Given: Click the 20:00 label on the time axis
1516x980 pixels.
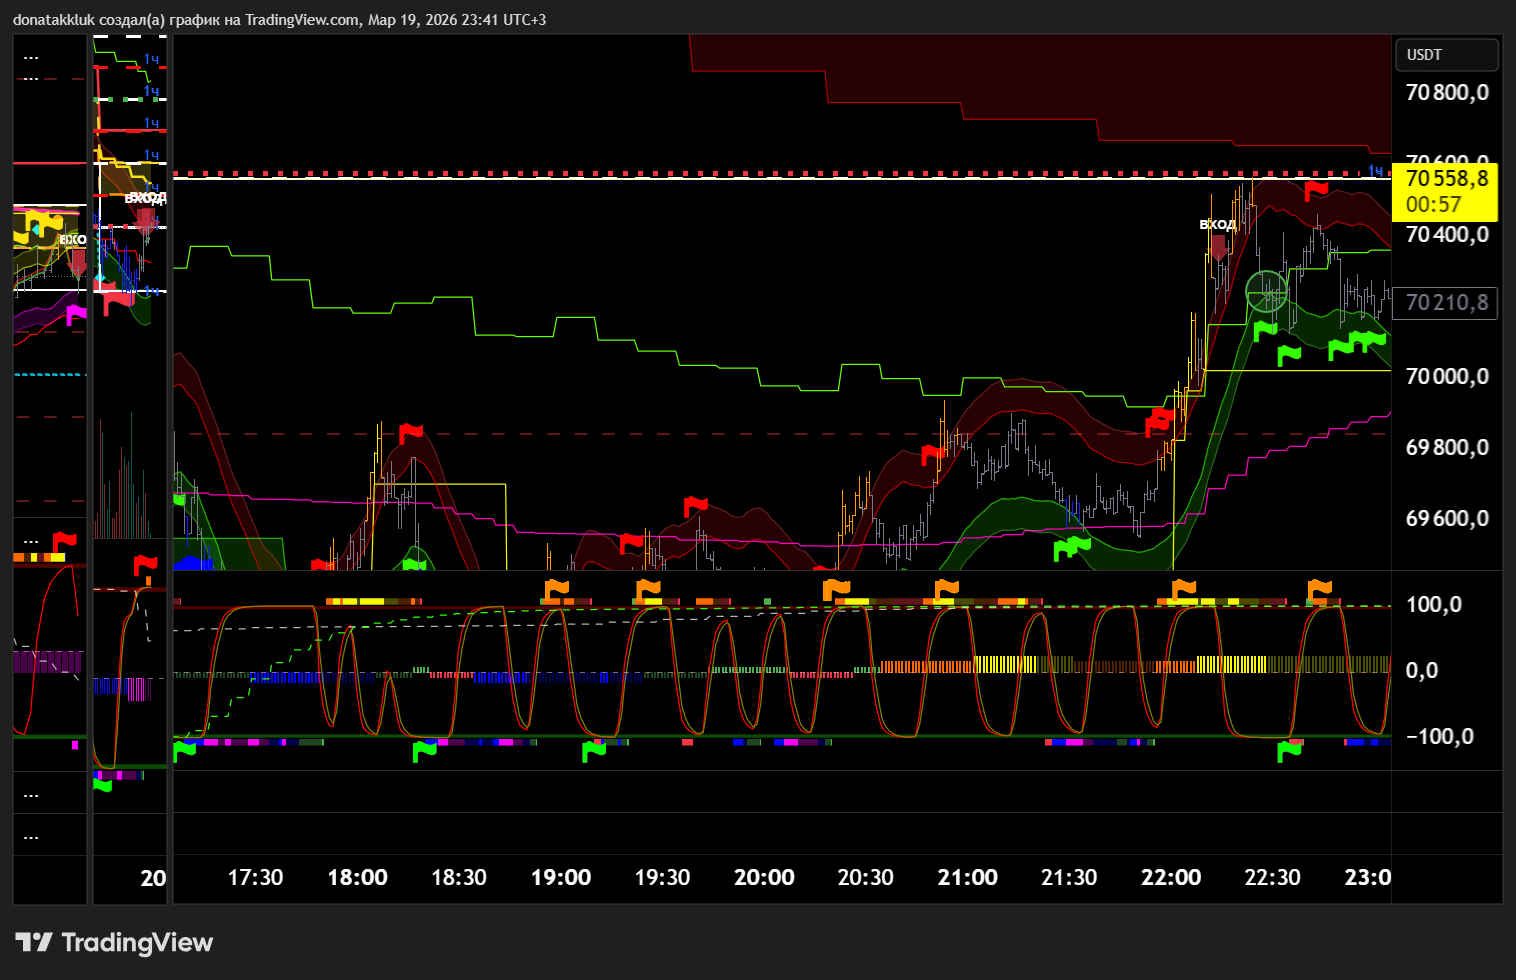Looking at the screenshot, I should coord(764,878).
